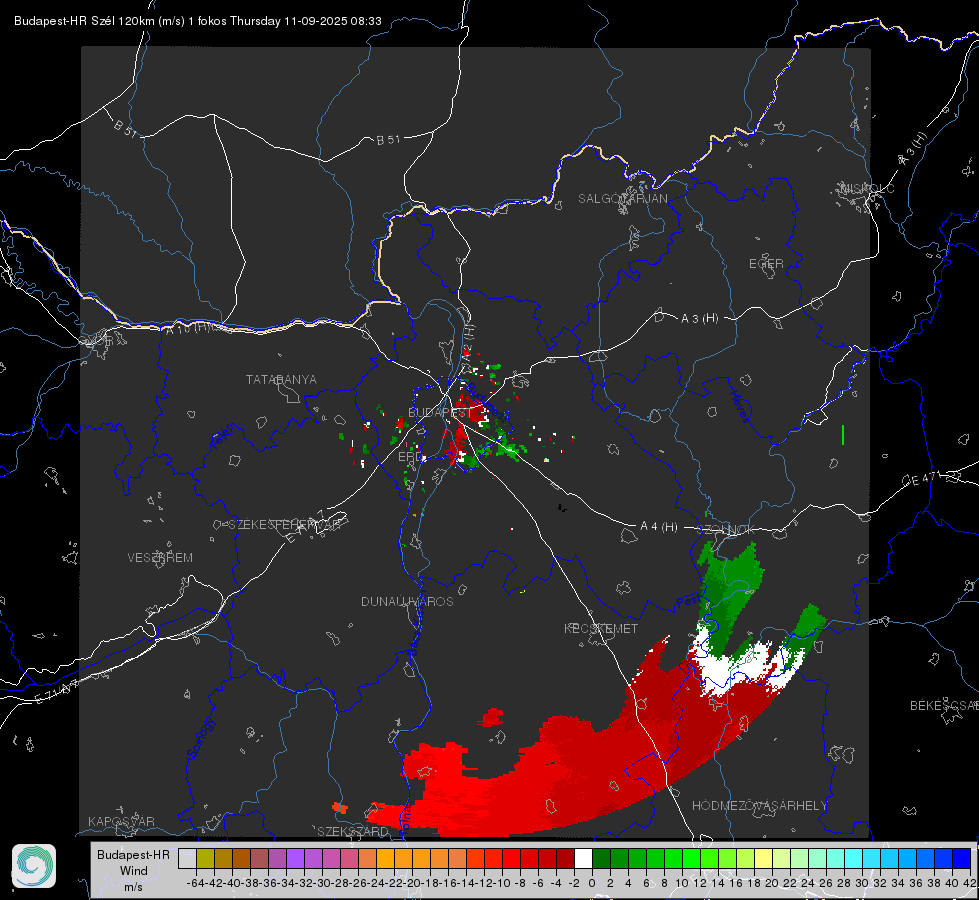Click the BUDAPEST city label
The height and width of the screenshot is (900, 979).
[x=440, y=412]
